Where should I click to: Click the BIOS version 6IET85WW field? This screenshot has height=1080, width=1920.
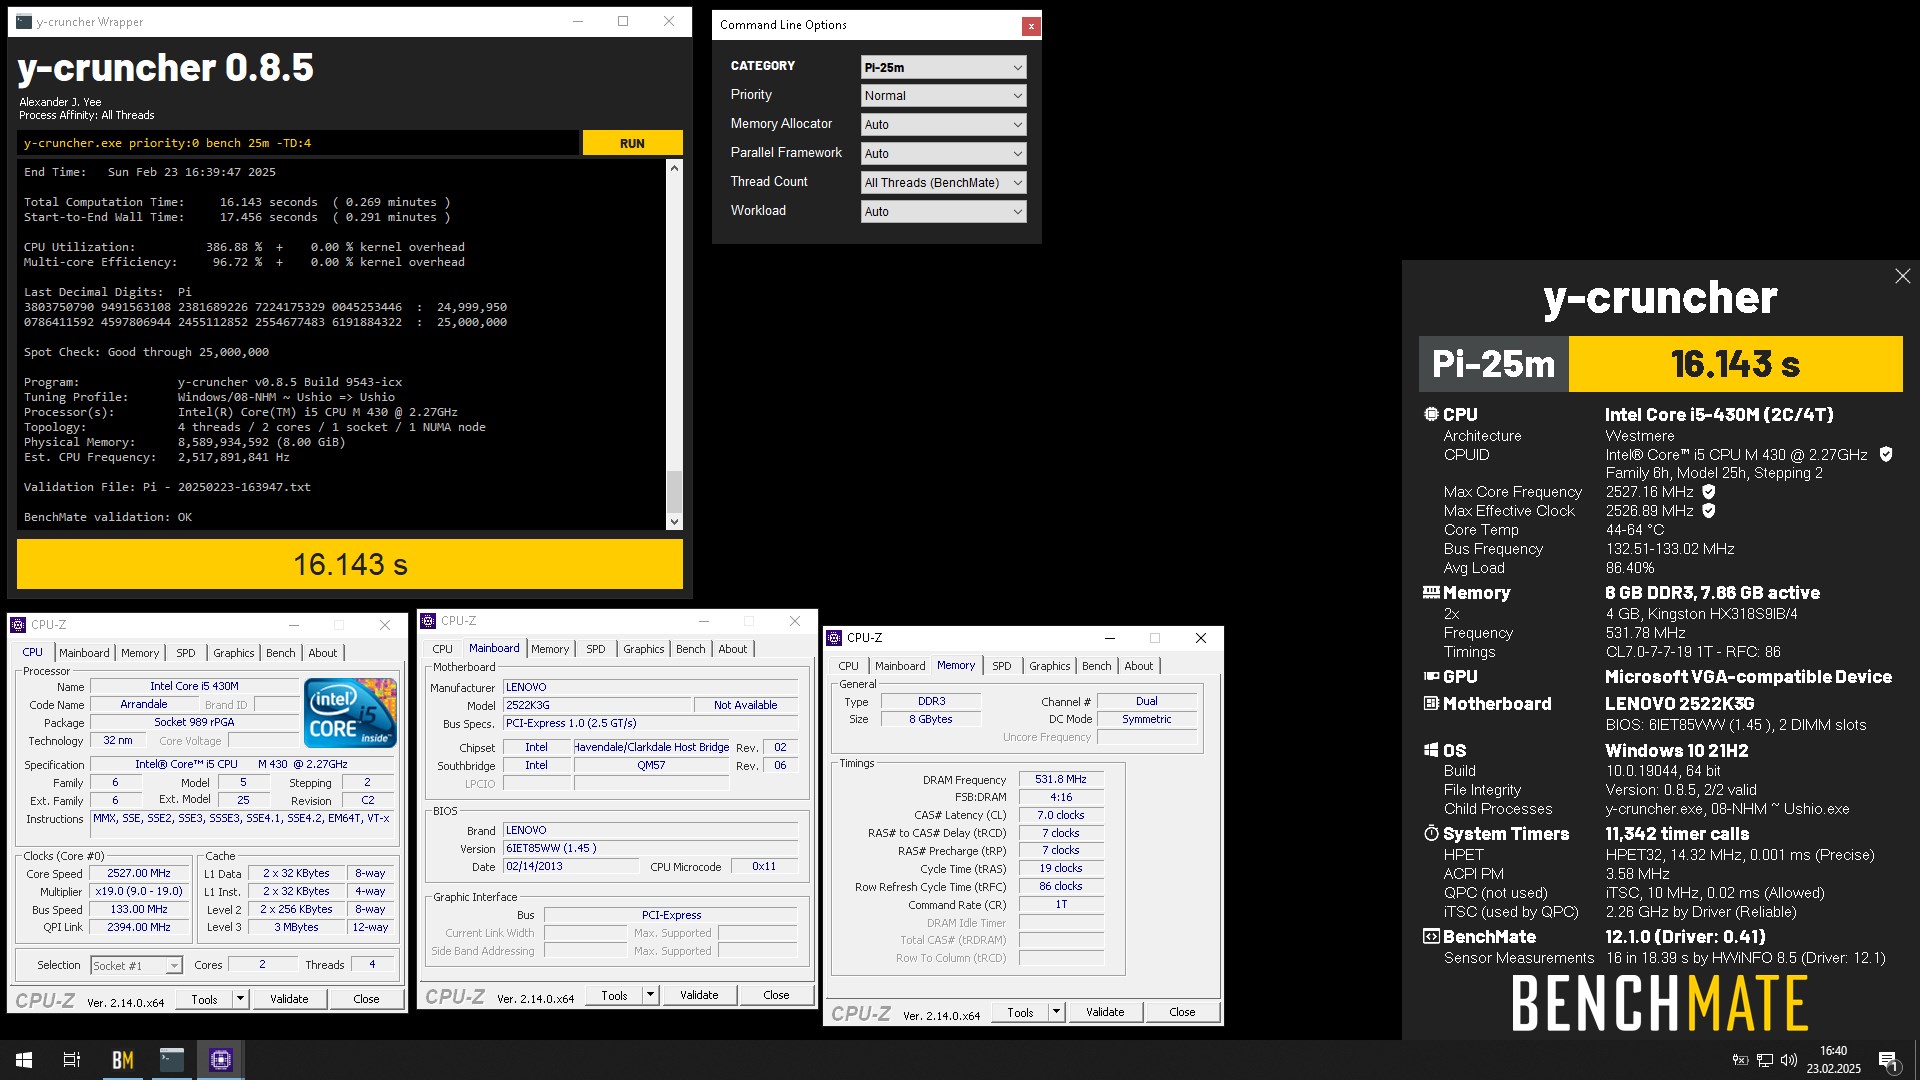[651, 848]
